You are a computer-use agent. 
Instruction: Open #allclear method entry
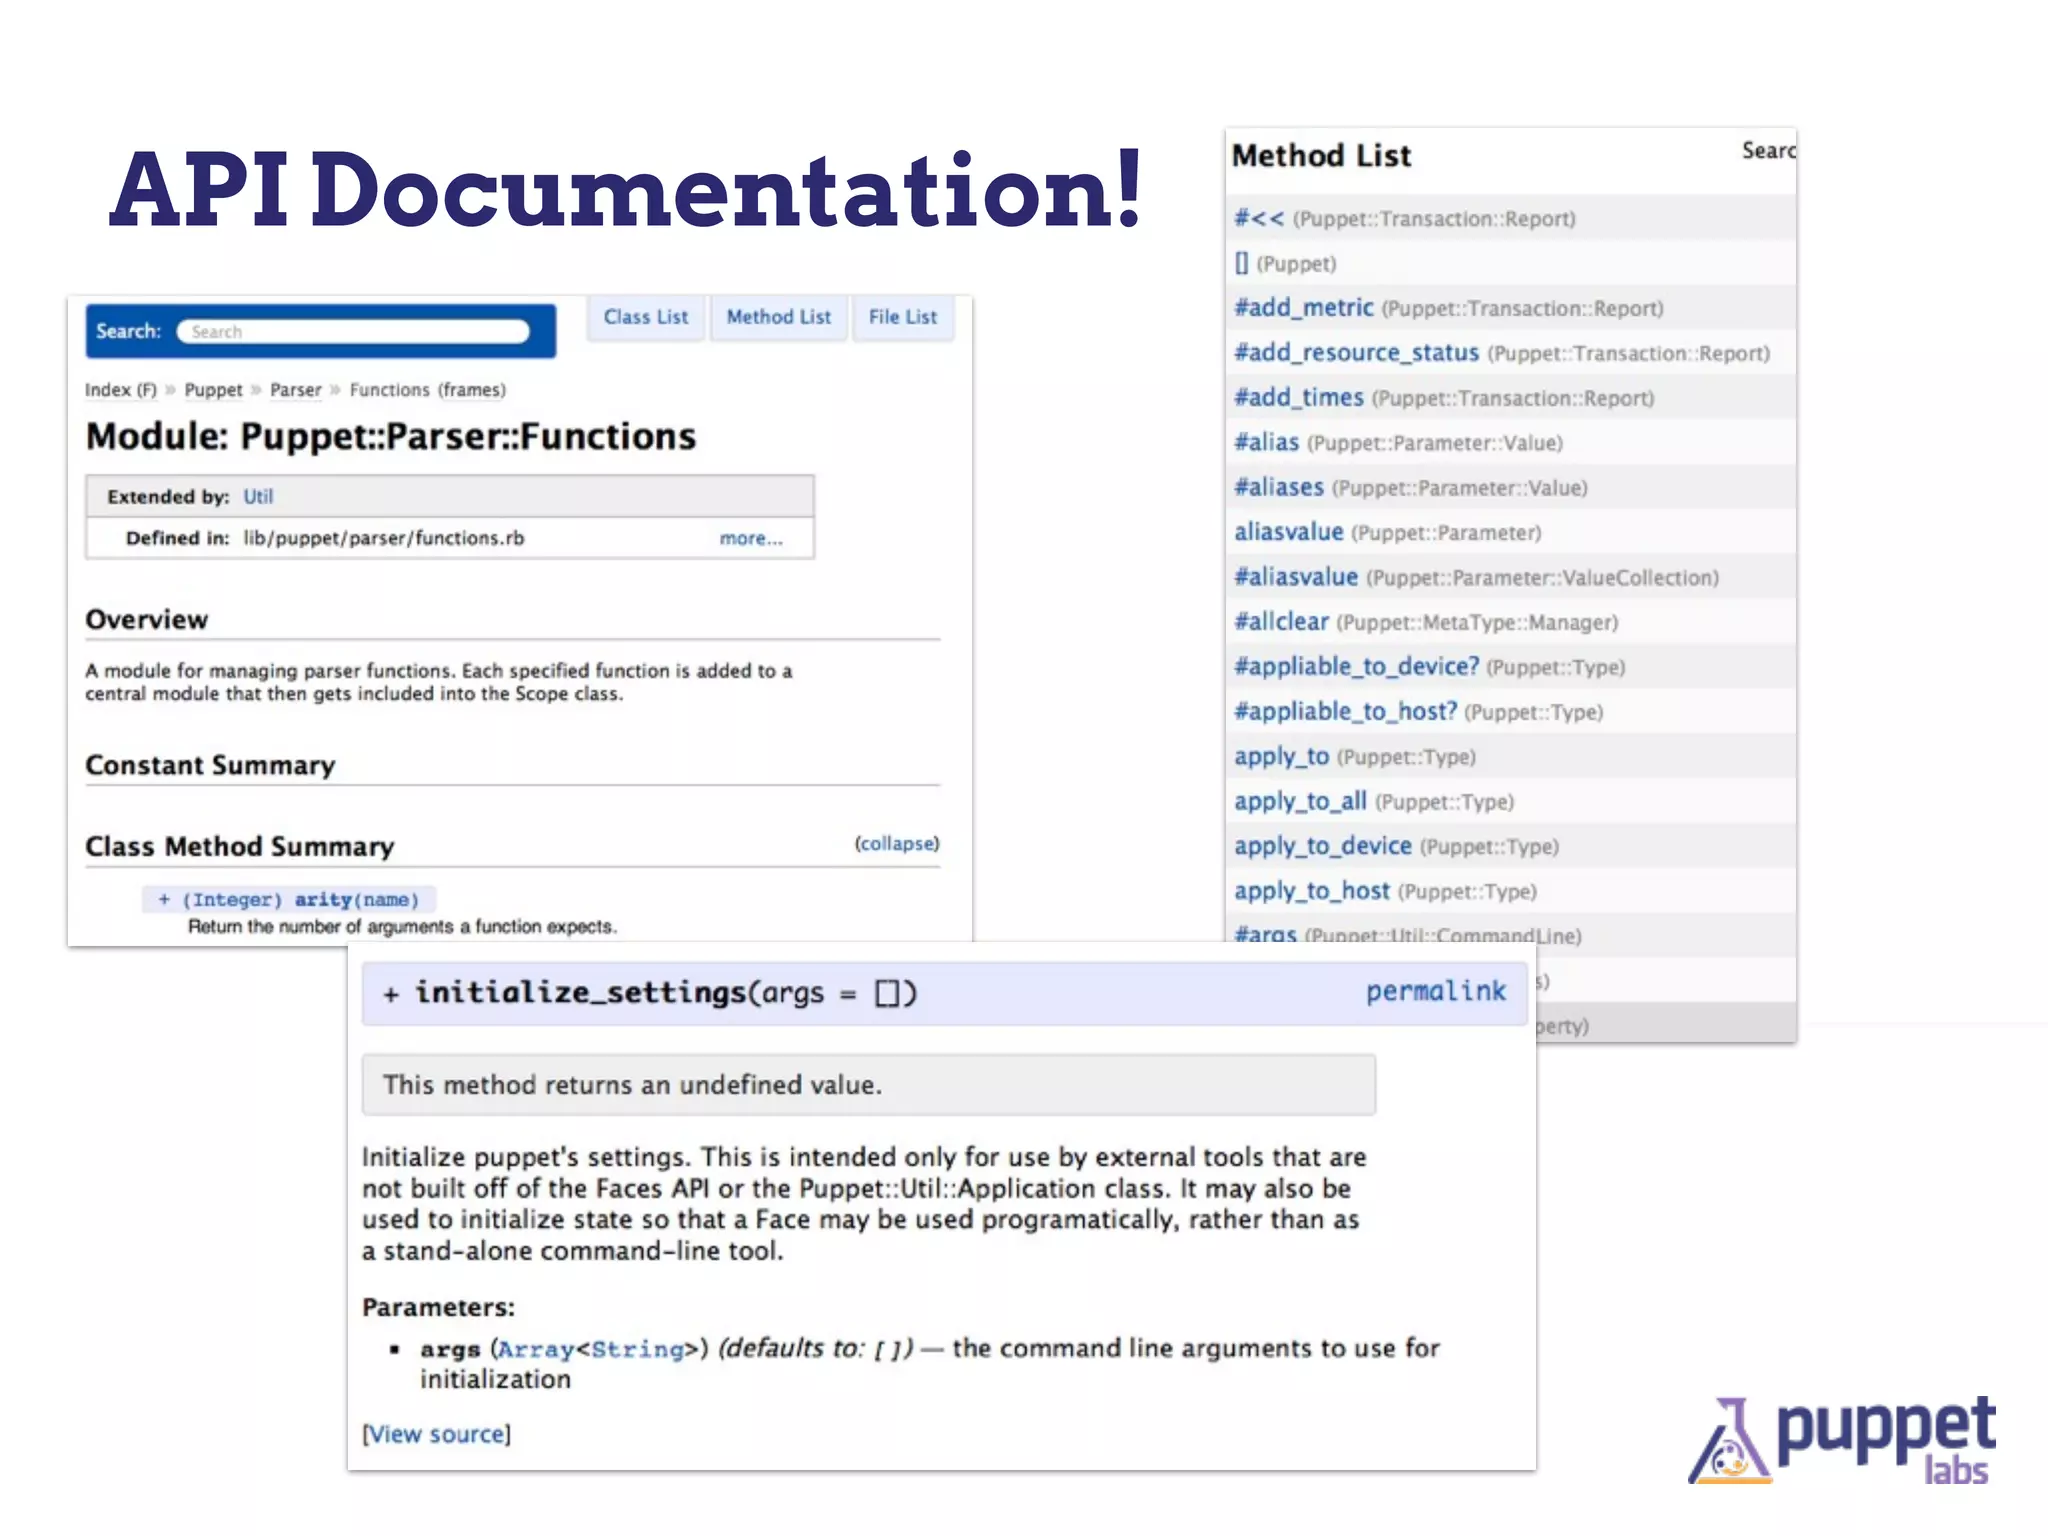coord(1281,622)
